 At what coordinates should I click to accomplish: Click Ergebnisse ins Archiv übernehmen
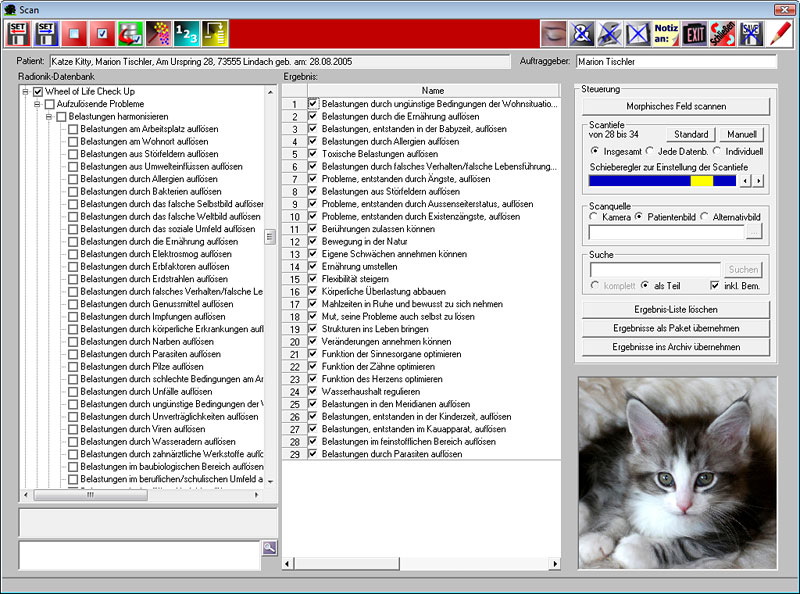(676, 347)
